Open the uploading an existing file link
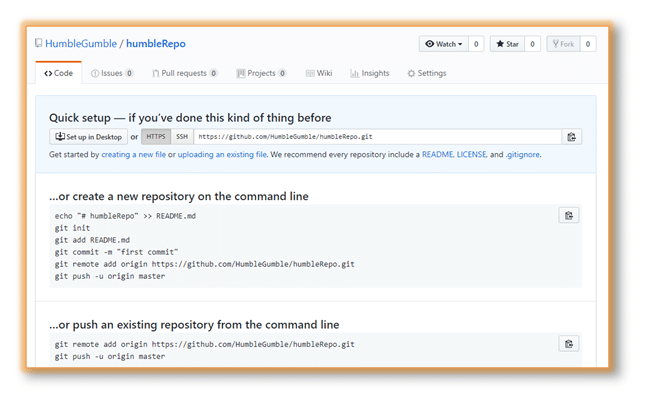The image size is (646, 403). (222, 155)
